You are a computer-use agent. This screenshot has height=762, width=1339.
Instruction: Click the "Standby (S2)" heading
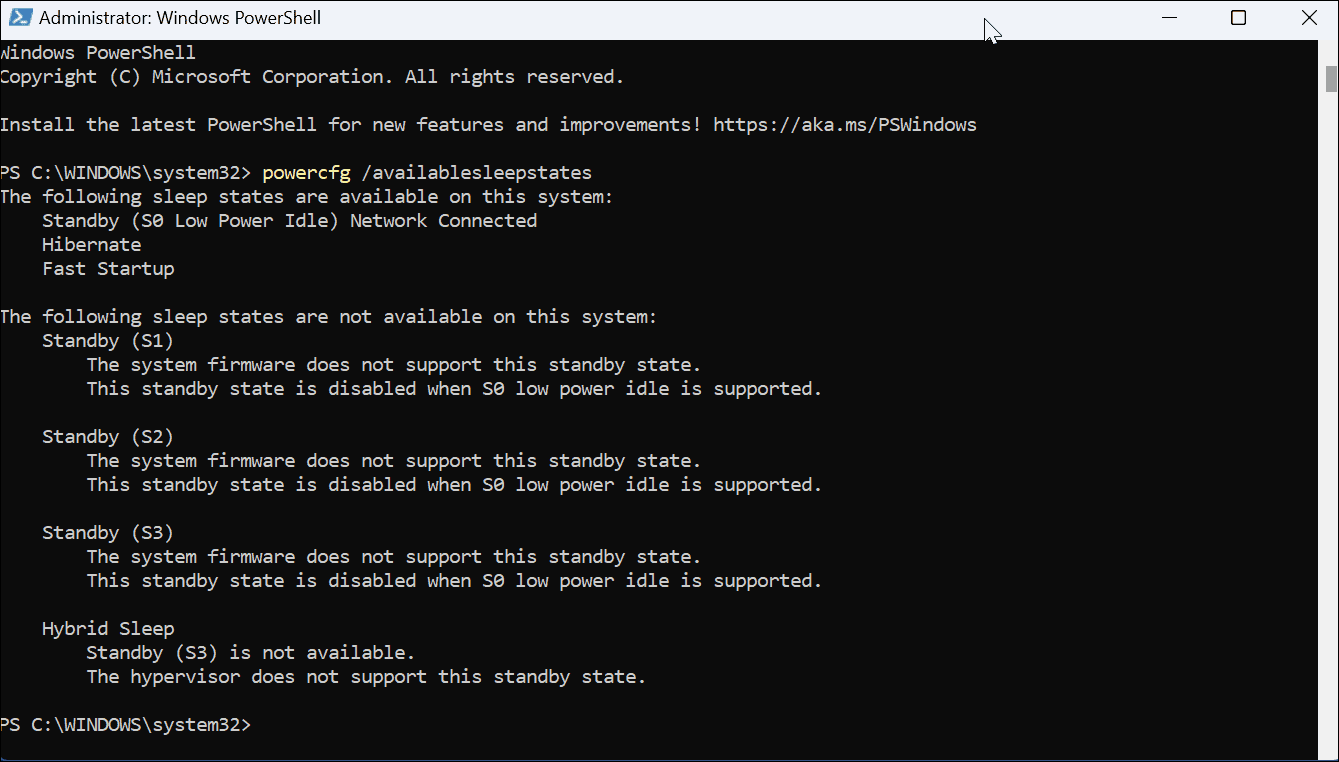tap(108, 437)
